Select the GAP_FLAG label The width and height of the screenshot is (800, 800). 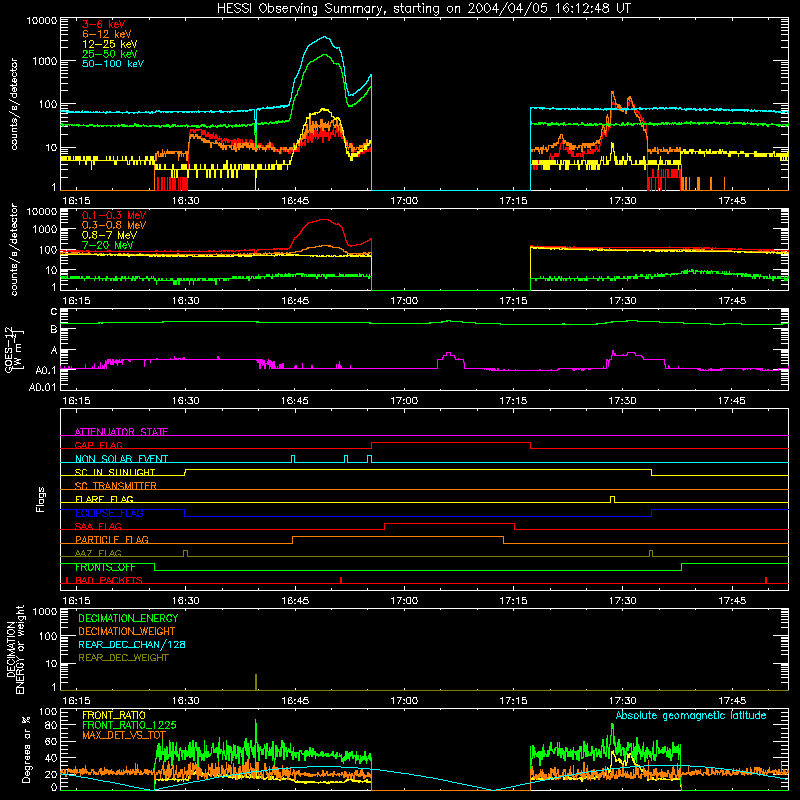pyautogui.click(x=98, y=445)
